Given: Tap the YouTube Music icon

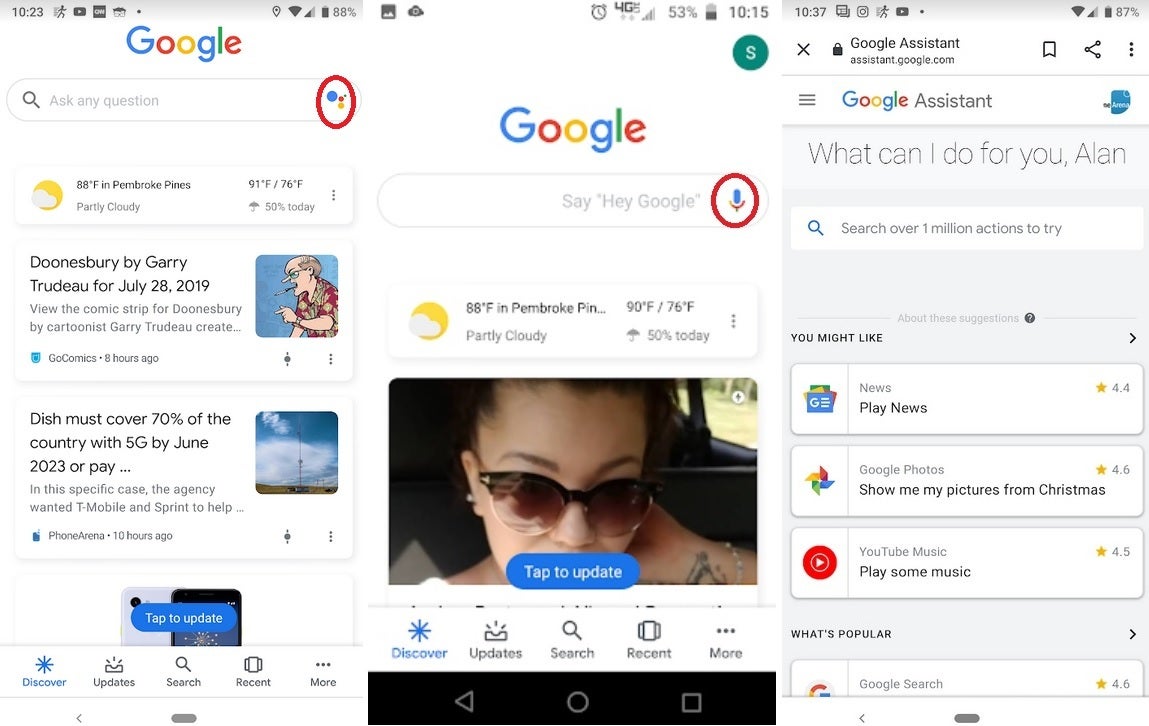Looking at the screenshot, I should 819,563.
